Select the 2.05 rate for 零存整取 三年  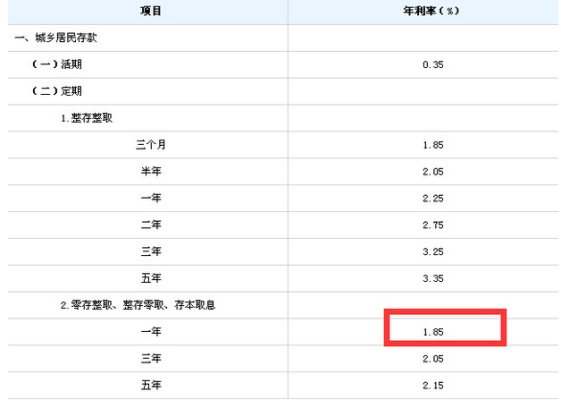point(433,358)
